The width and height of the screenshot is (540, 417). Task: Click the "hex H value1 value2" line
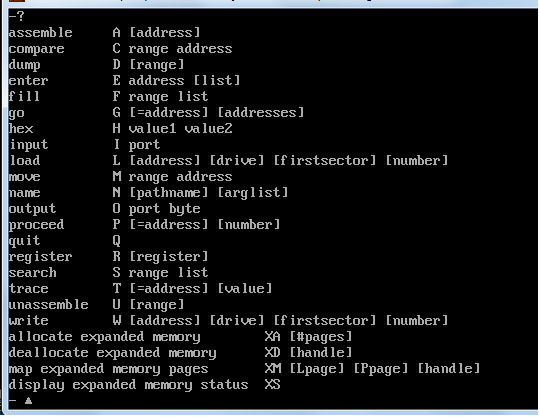coord(120,128)
